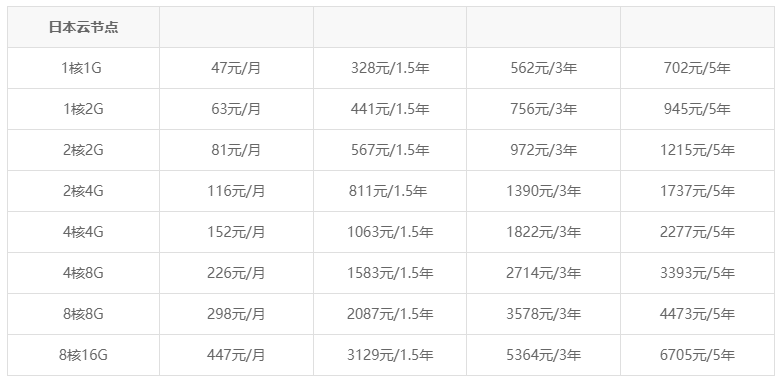Click the 567元/1.5年 cell

(x=390, y=150)
